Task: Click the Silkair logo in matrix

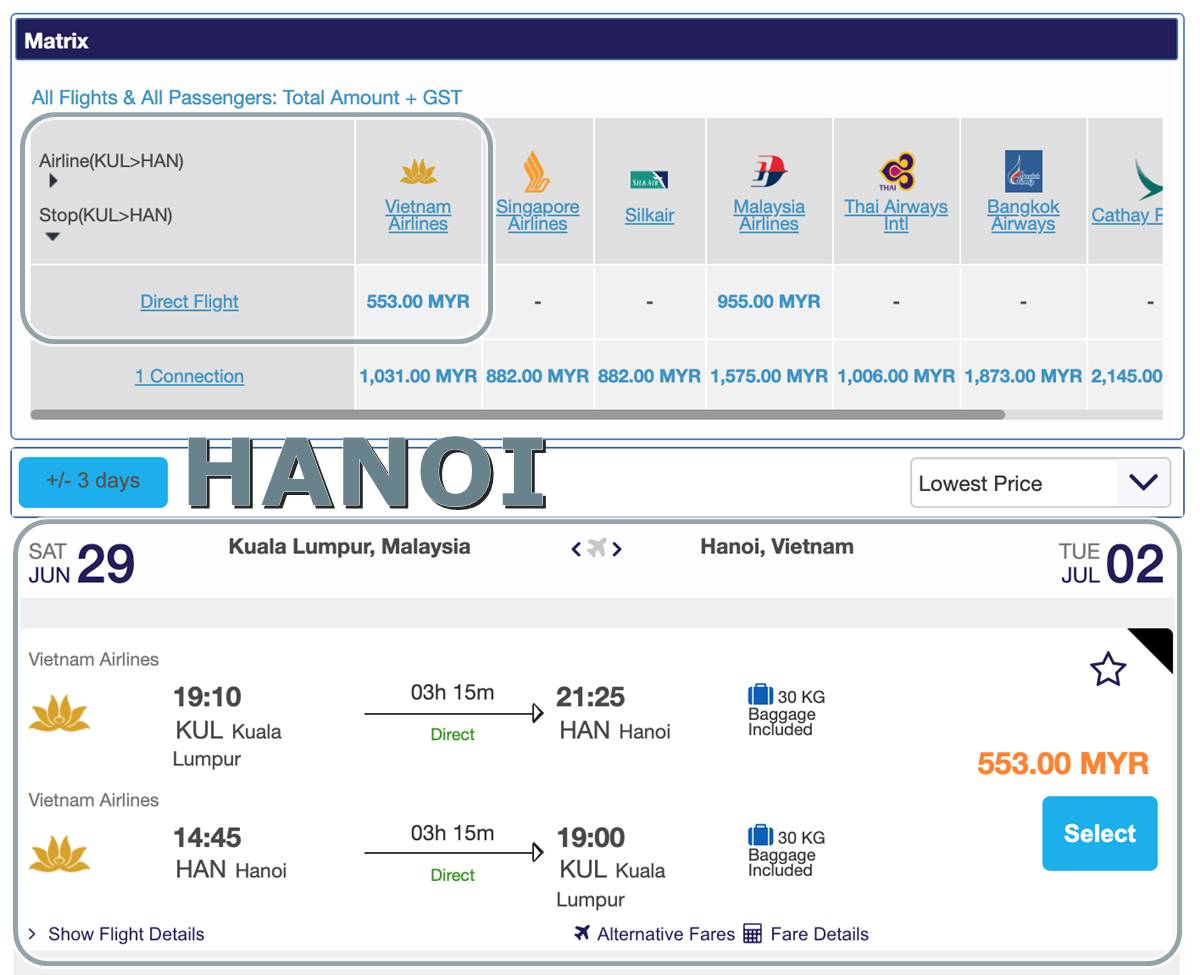Action: coord(649,180)
